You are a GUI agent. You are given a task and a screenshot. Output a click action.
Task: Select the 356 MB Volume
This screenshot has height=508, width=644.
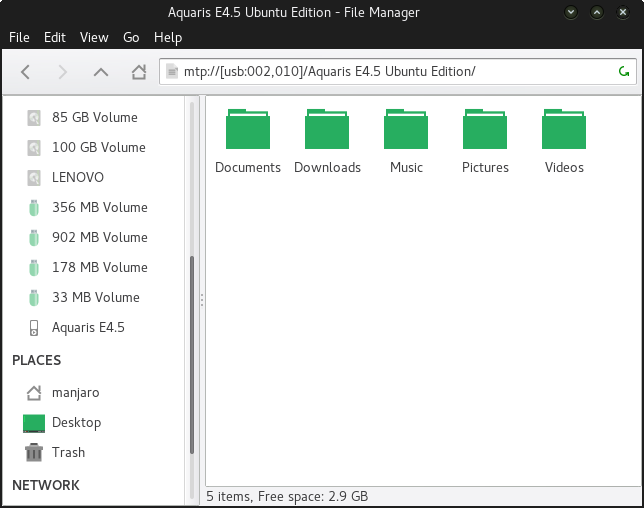tap(99, 207)
